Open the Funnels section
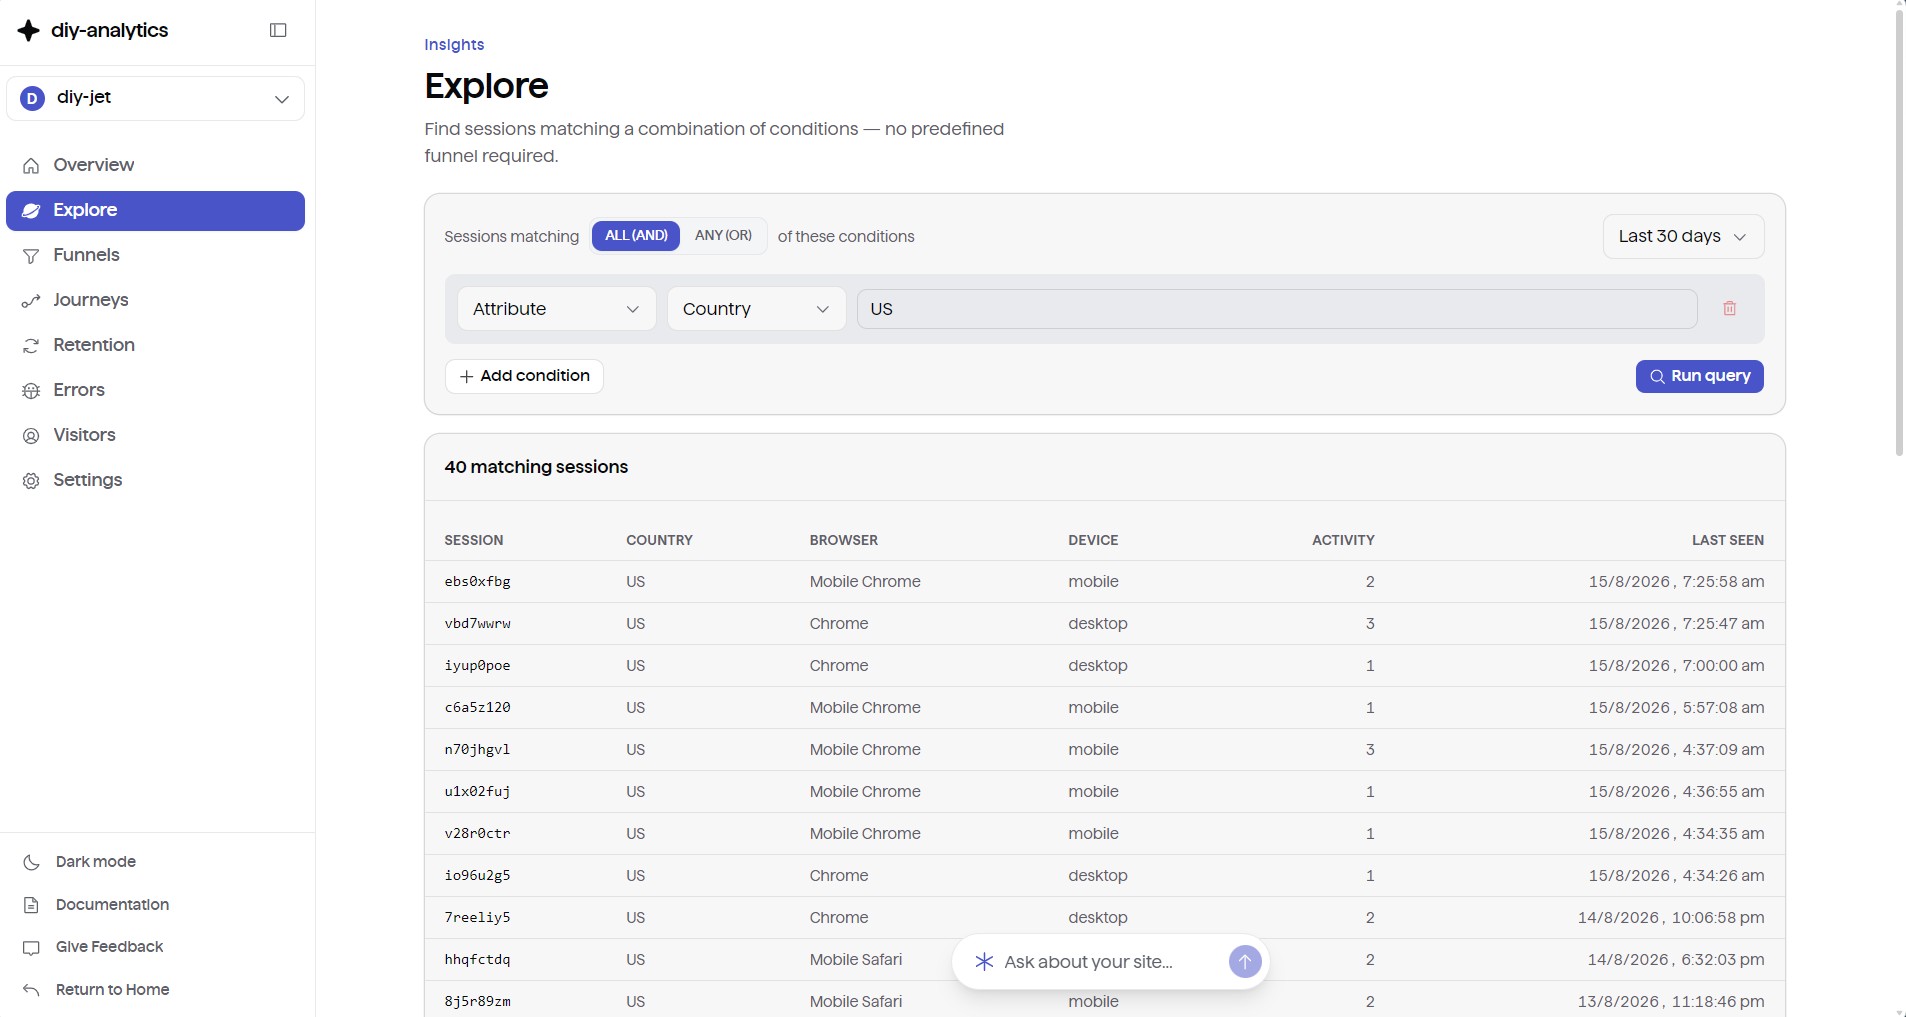Image resolution: width=1906 pixels, height=1017 pixels. (x=156, y=255)
